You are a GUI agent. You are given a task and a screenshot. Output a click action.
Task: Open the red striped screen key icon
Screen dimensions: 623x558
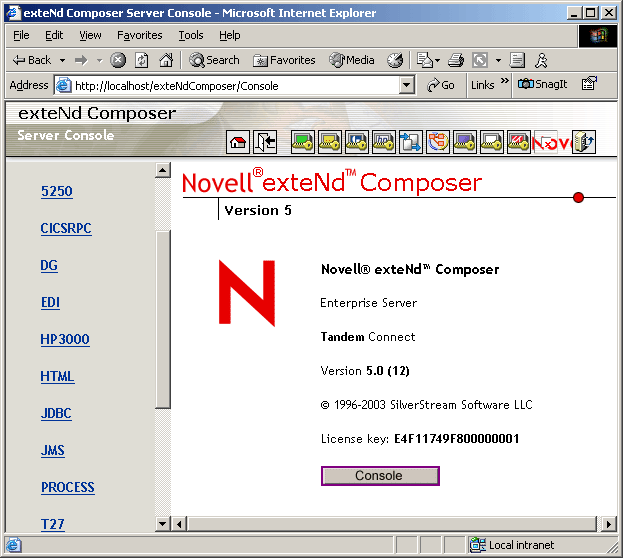(x=519, y=142)
